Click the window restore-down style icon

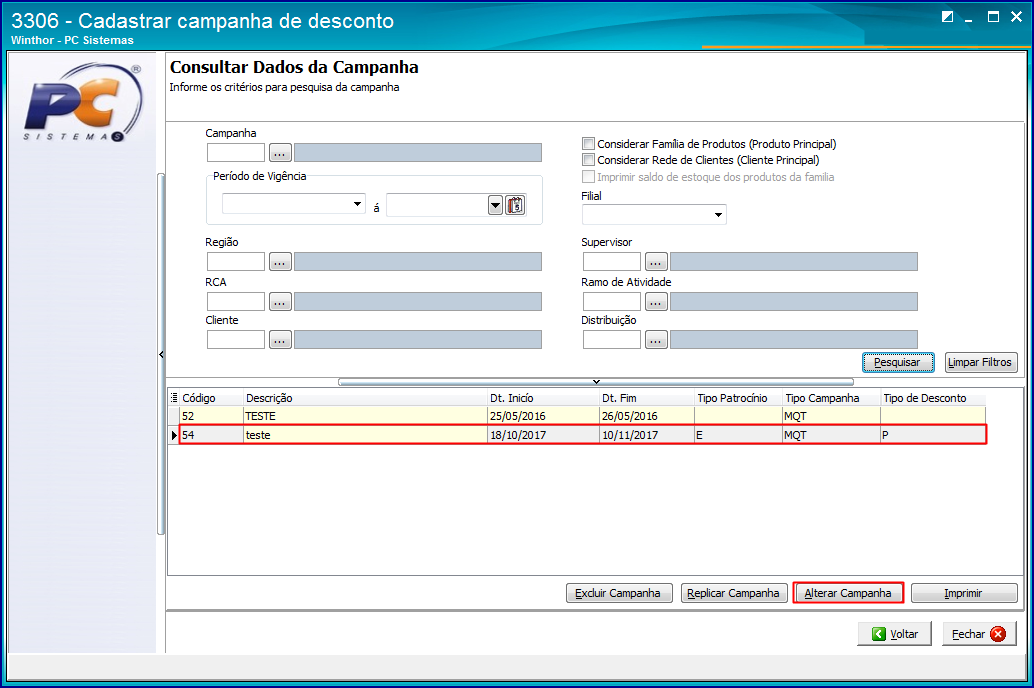(947, 16)
